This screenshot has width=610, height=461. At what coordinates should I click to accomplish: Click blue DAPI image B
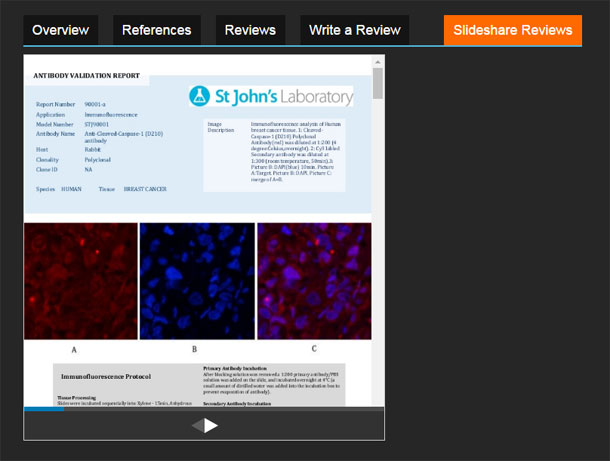click(x=197, y=281)
